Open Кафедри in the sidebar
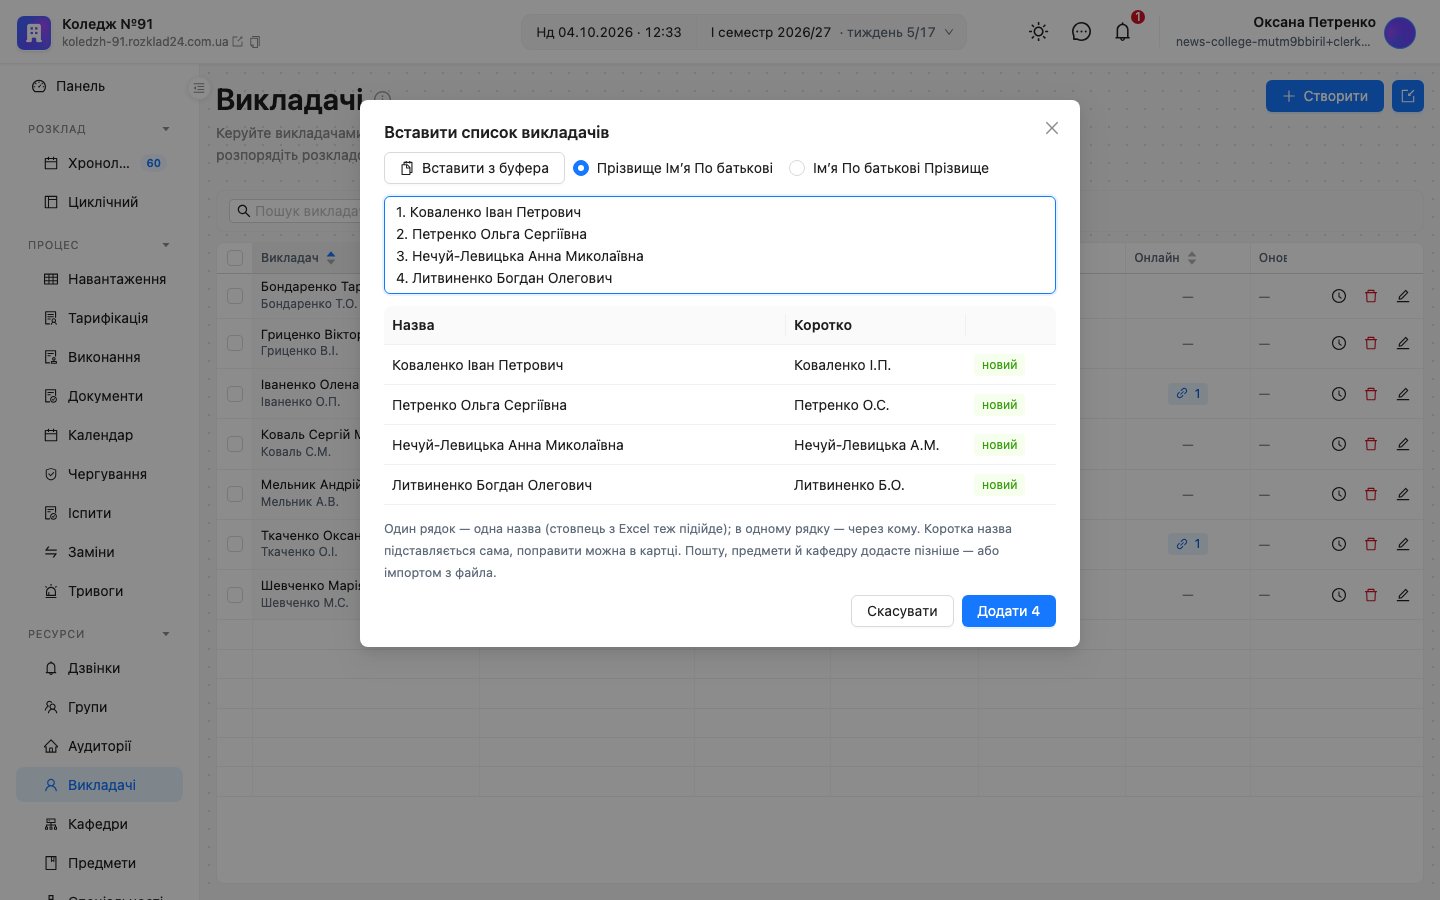 pyautogui.click(x=99, y=824)
